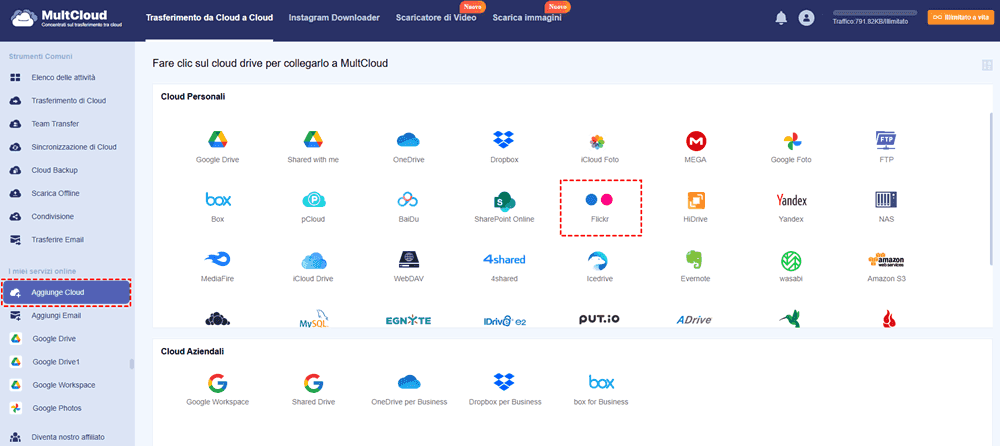This screenshot has height=446, width=1000.
Task: Click the sidebar scrollbar handle
Action: pos(132,364)
